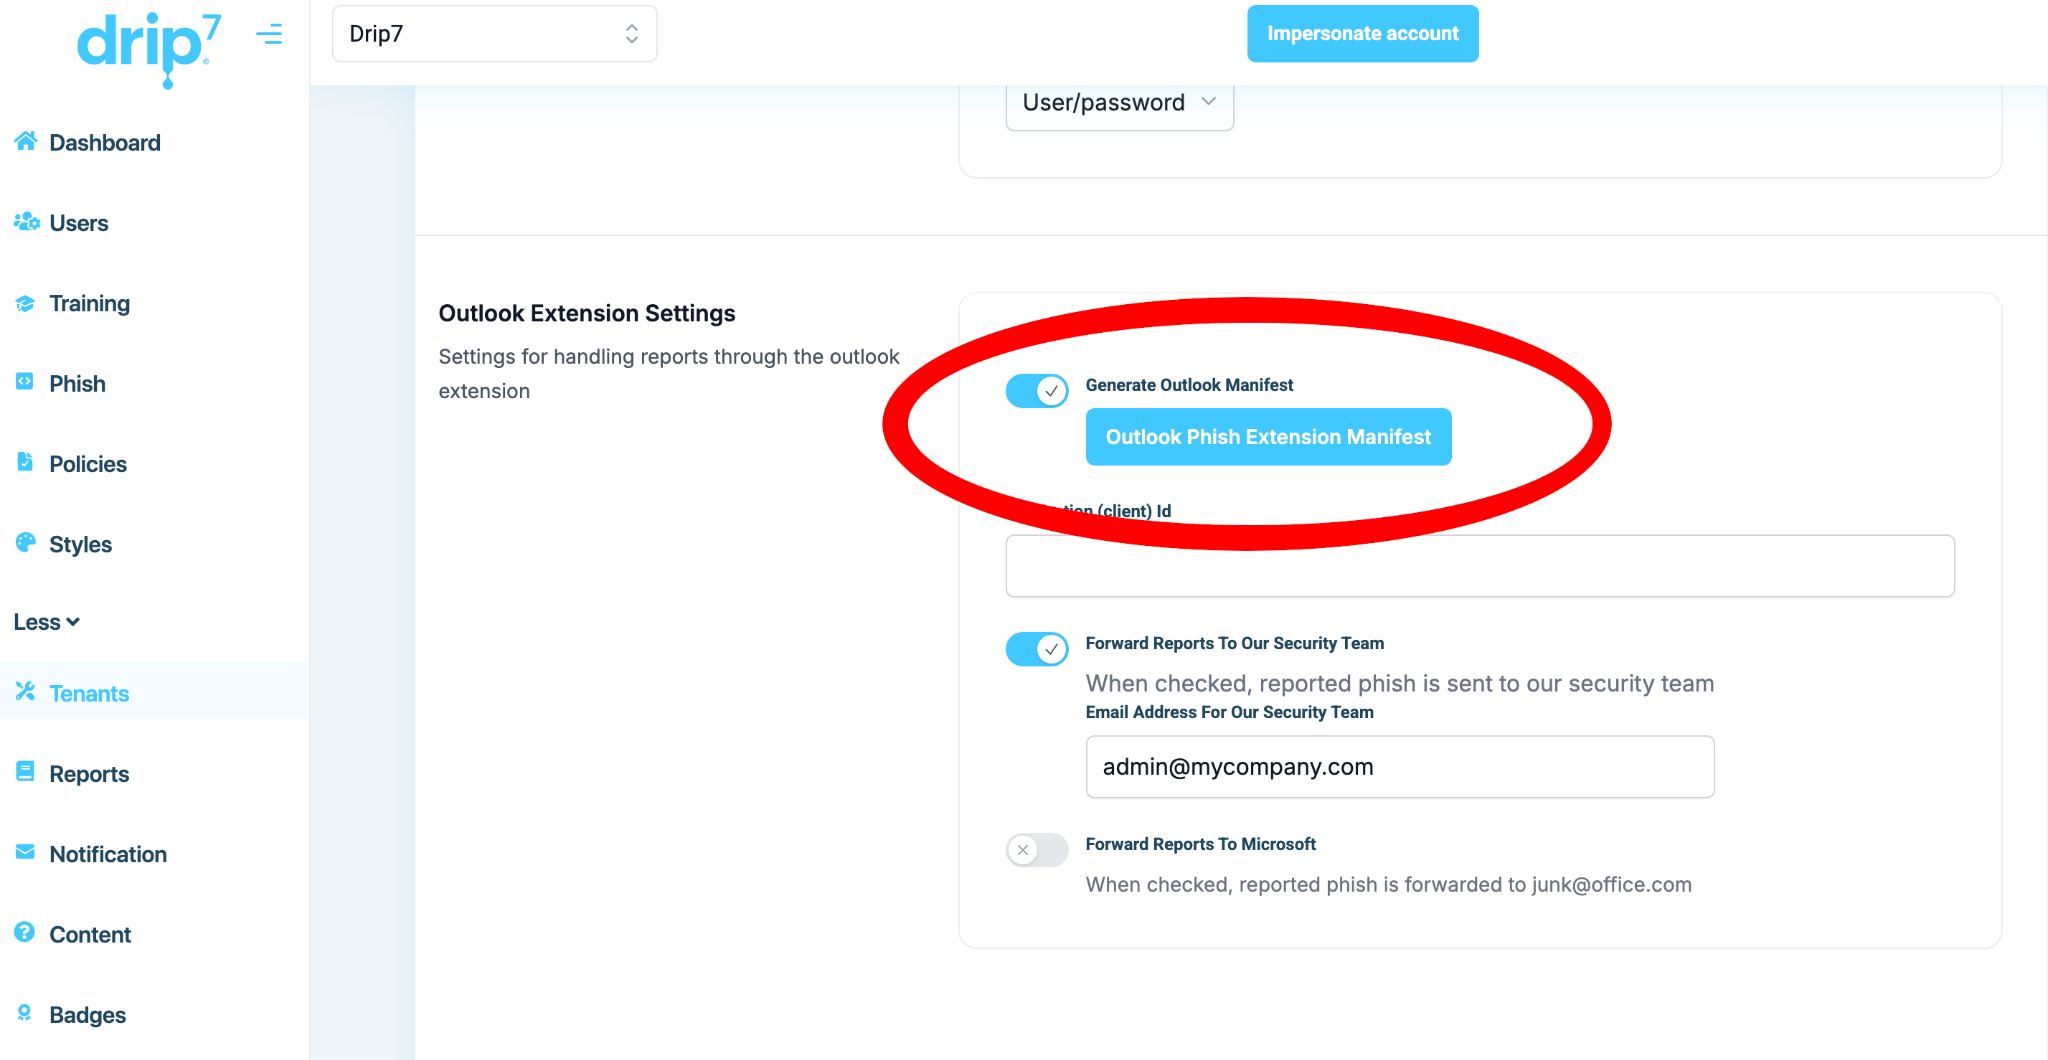Viewport: 2048px width, 1060px height.
Task: Click the Dashboard house icon
Action: [x=26, y=141]
